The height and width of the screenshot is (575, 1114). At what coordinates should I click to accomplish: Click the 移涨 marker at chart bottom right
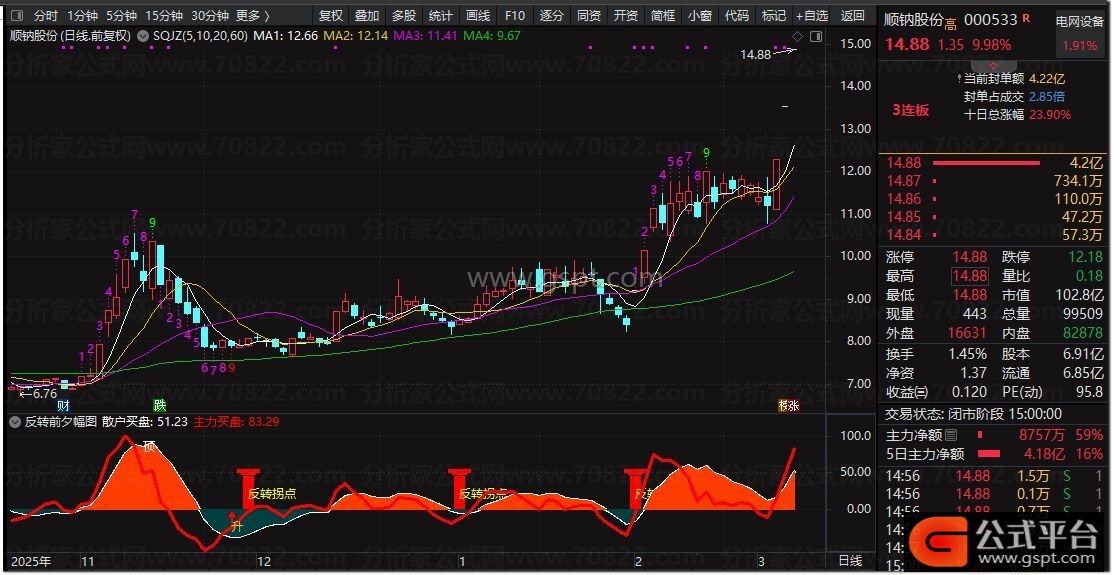point(788,405)
